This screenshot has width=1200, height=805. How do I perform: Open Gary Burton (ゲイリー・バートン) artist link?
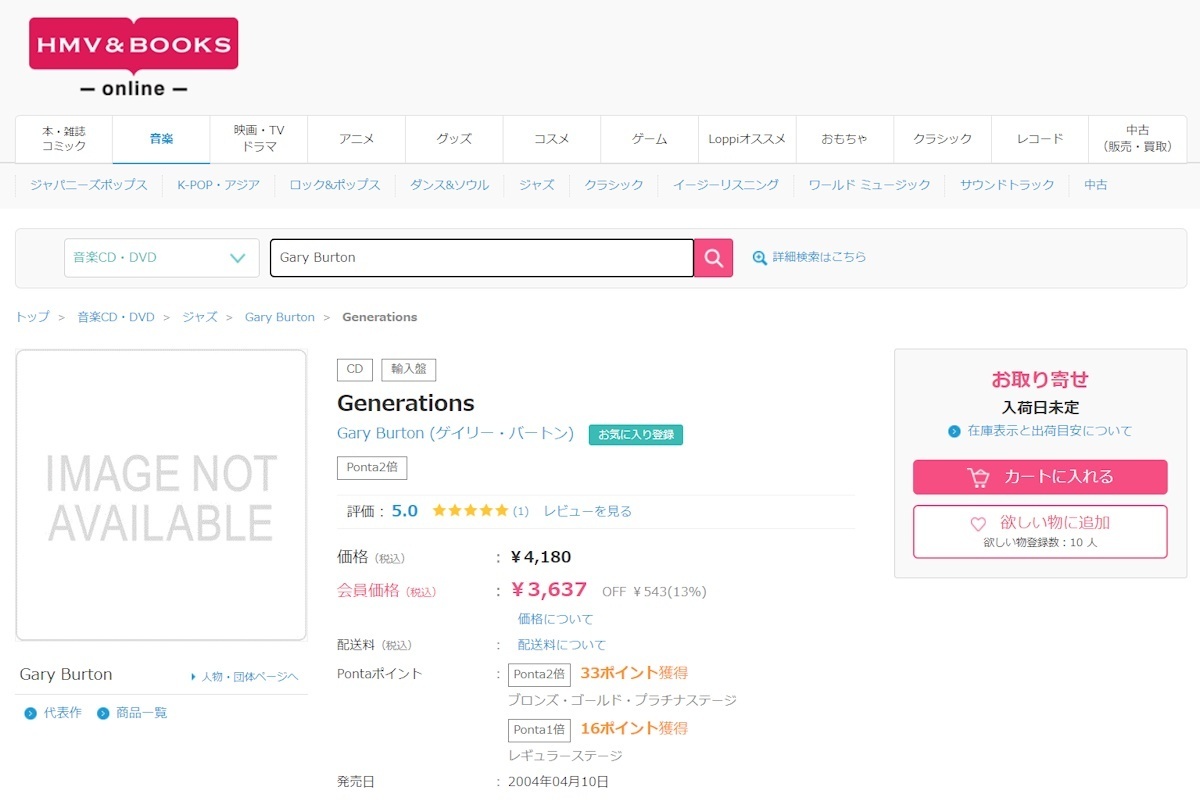pos(456,434)
